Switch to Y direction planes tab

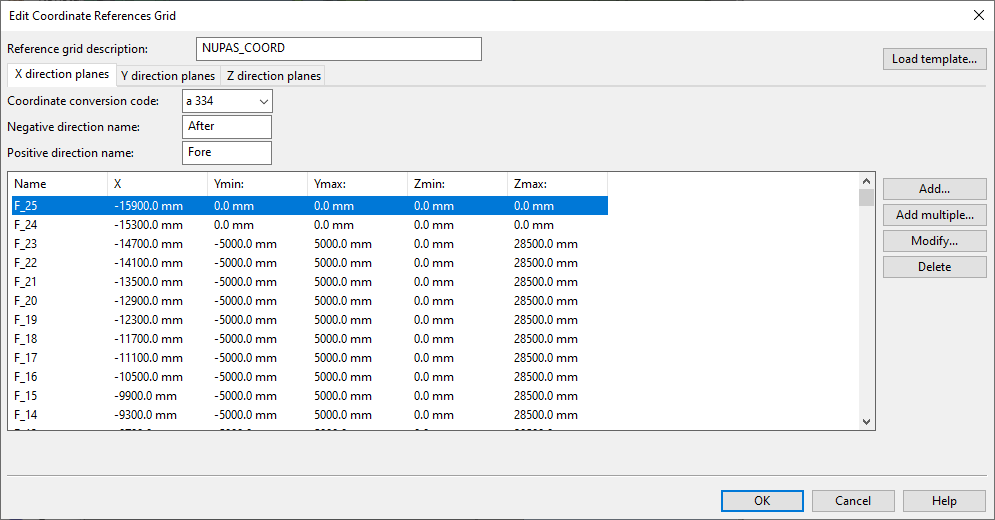pyautogui.click(x=167, y=76)
